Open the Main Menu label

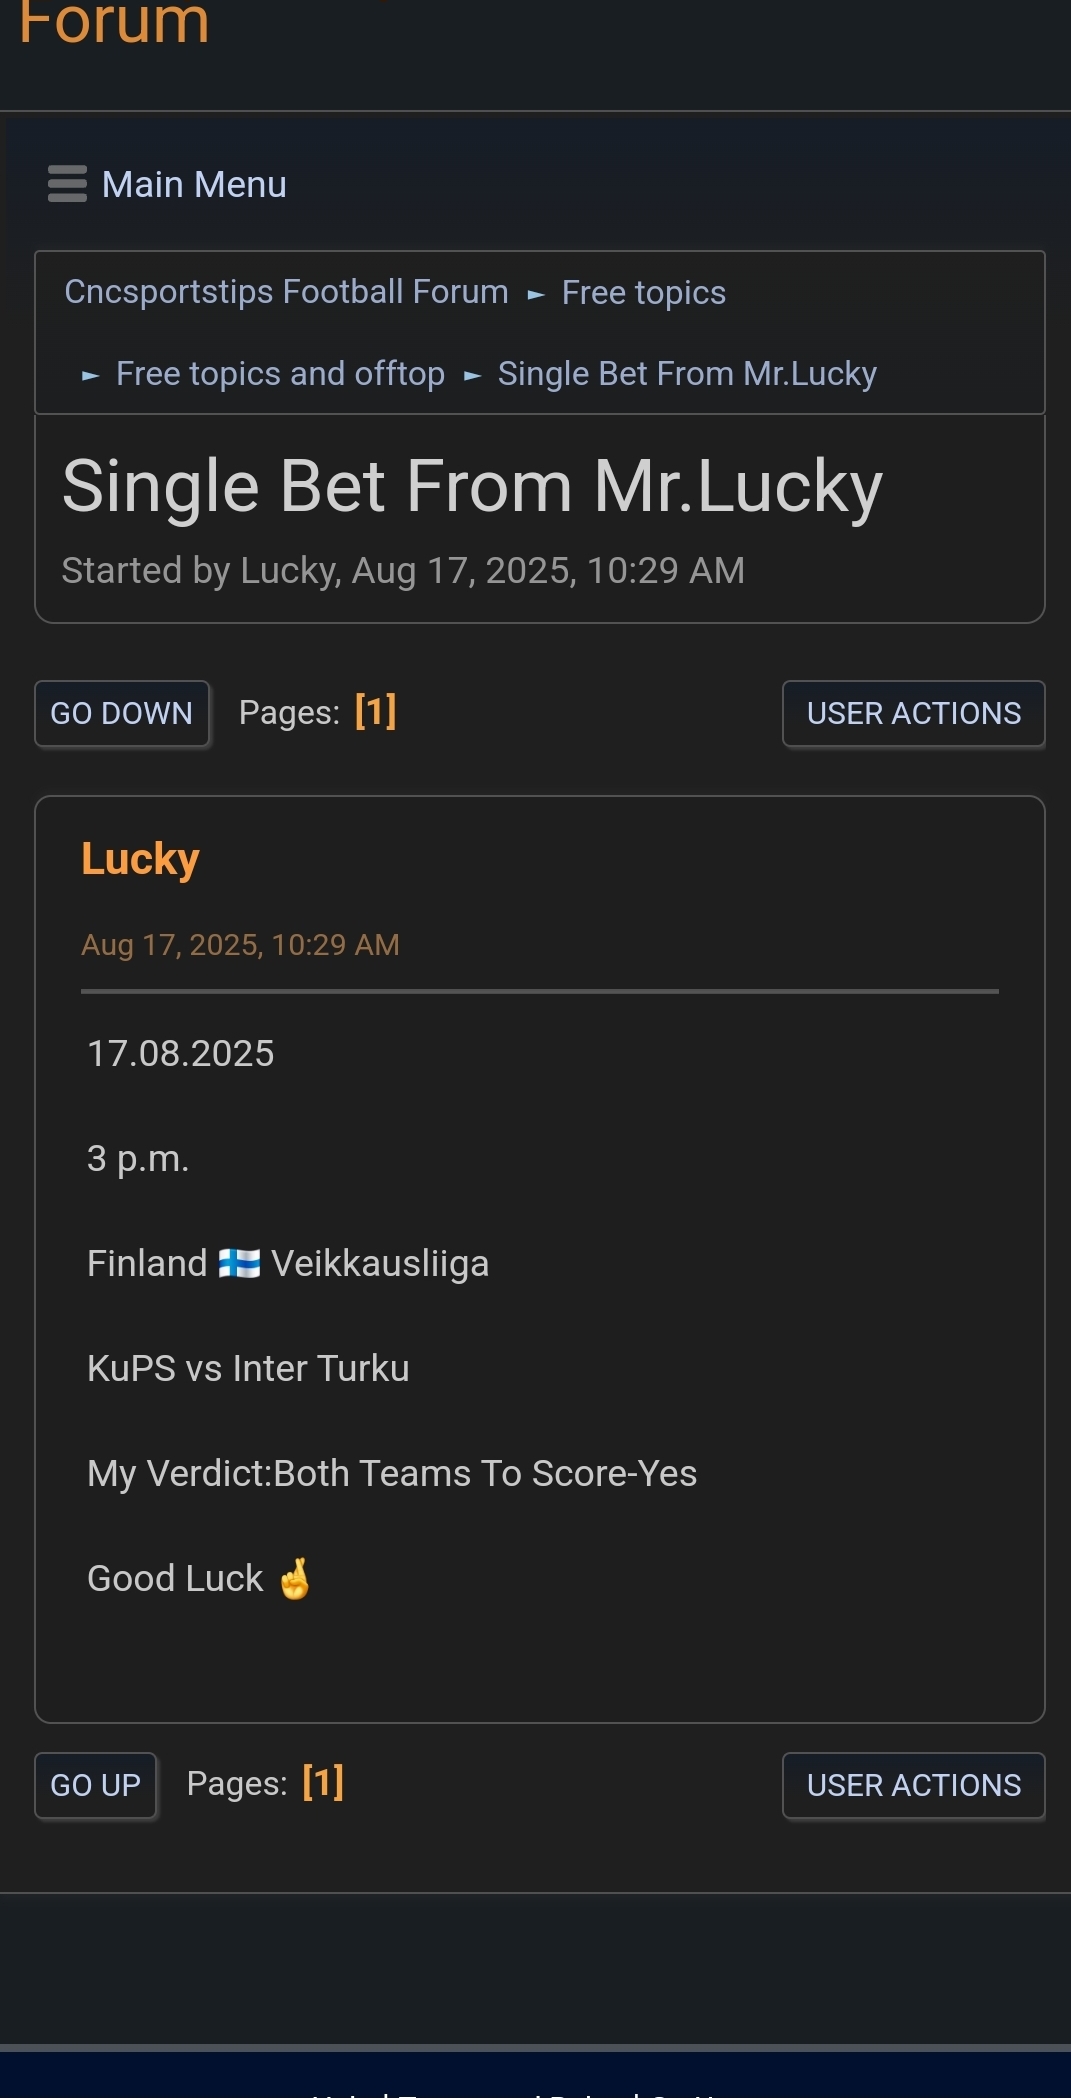point(194,184)
